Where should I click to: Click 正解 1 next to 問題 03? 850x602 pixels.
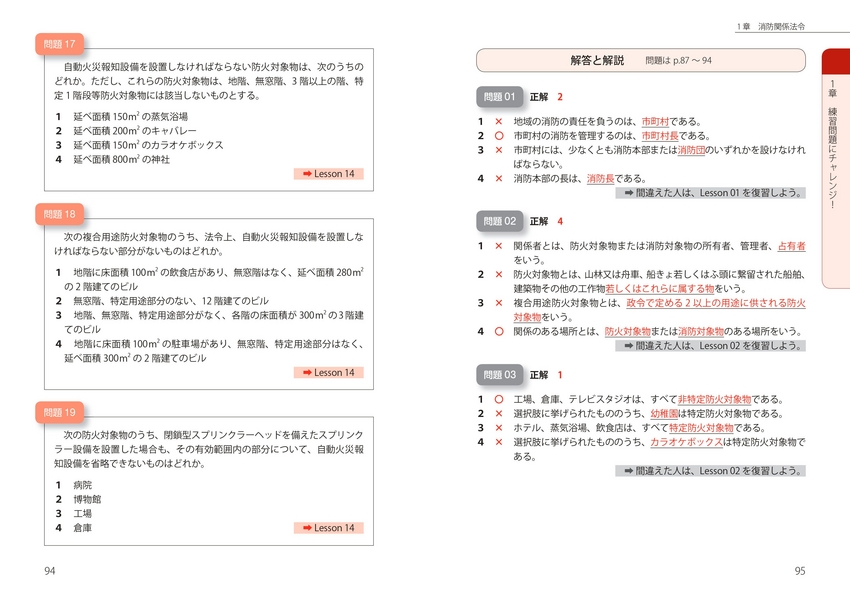point(546,375)
